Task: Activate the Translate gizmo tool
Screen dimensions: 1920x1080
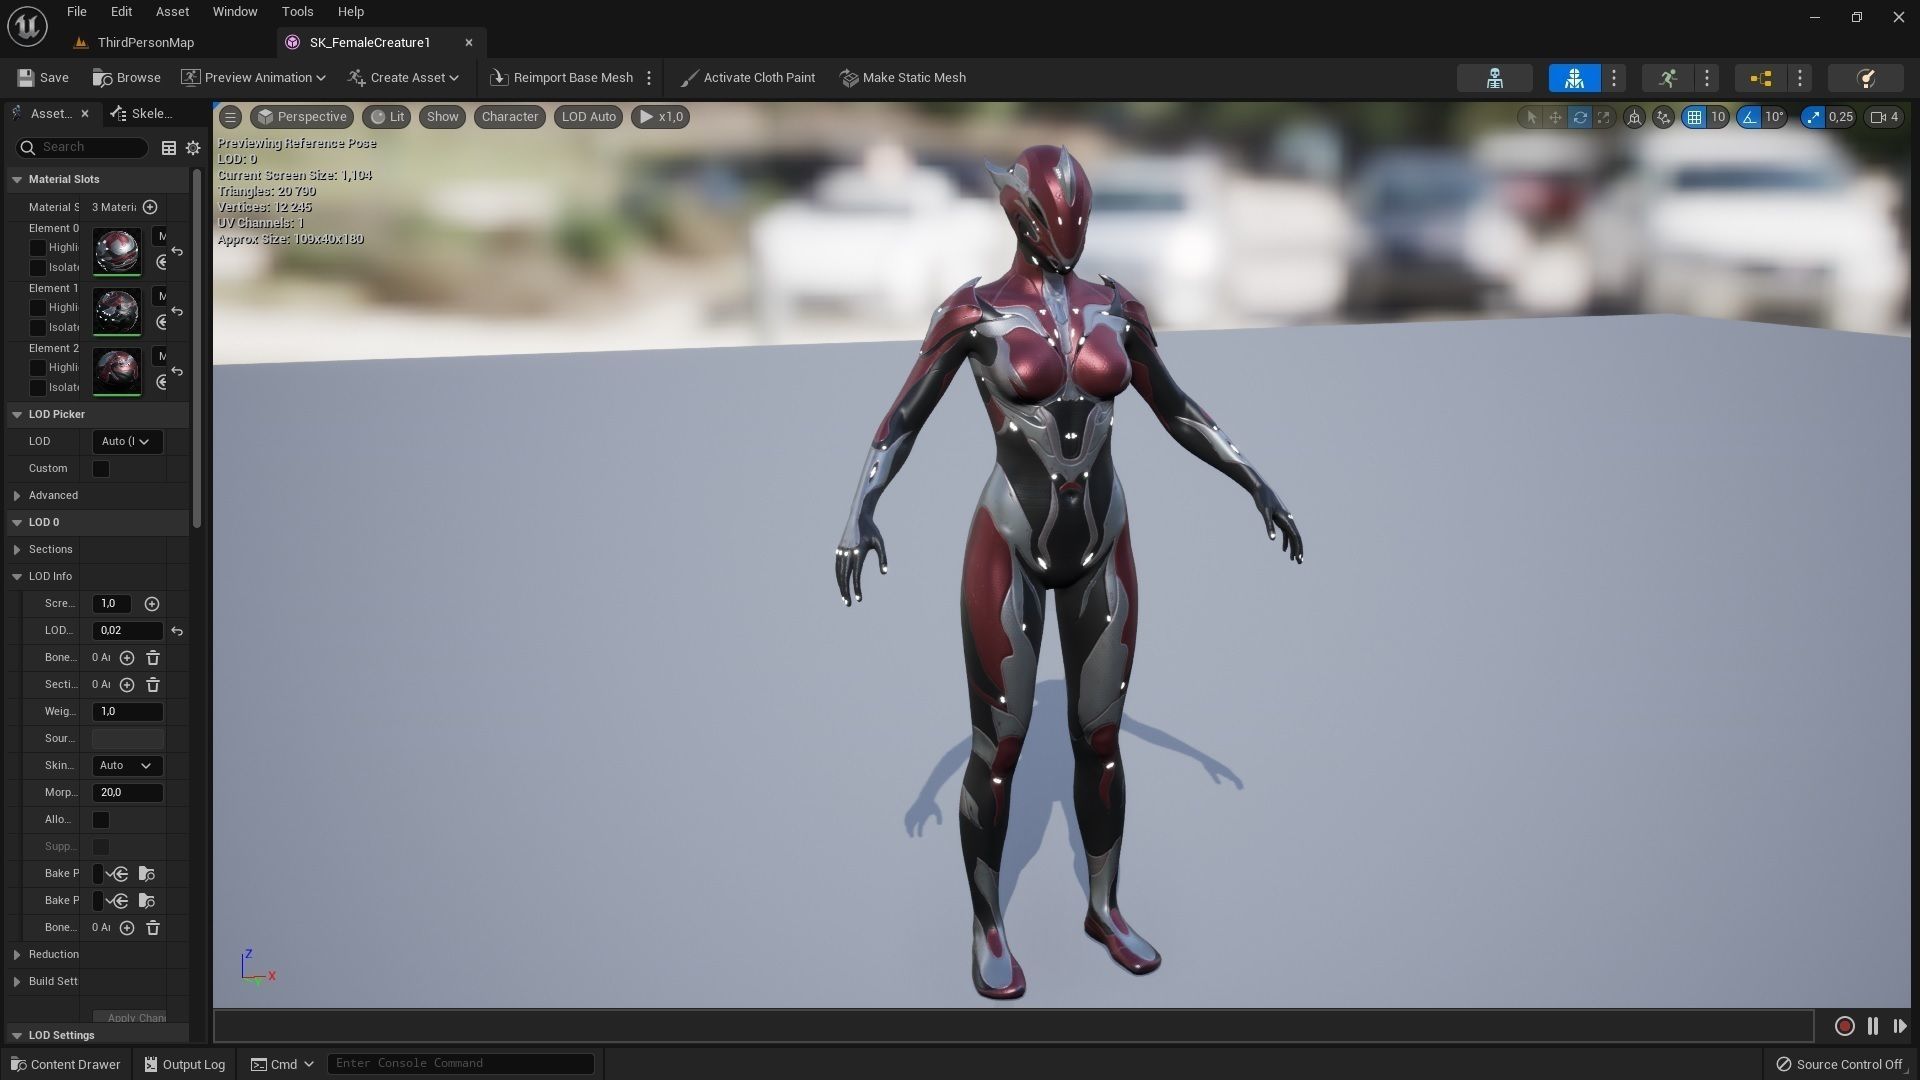Action: click(x=1555, y=117)
